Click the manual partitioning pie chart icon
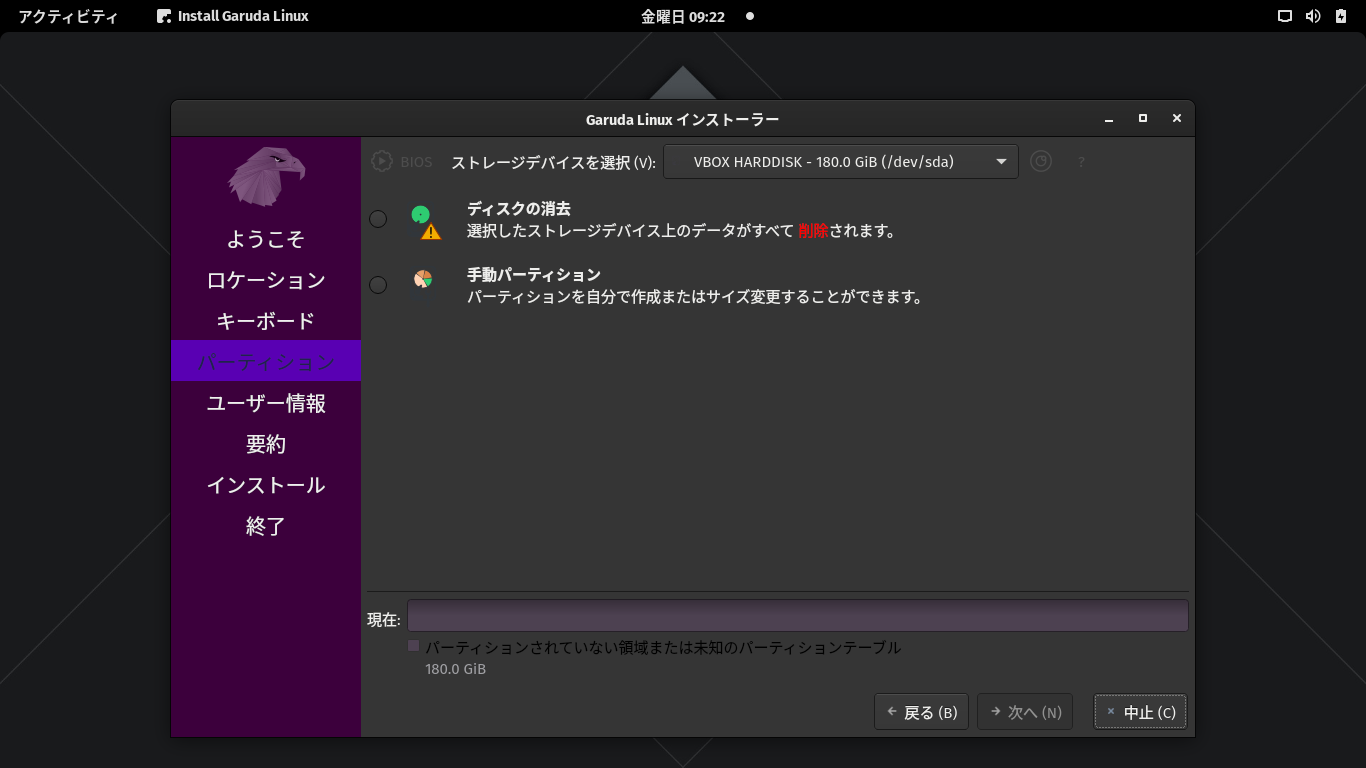Viewport: 1366px width, 768px height. click(423, 279)
